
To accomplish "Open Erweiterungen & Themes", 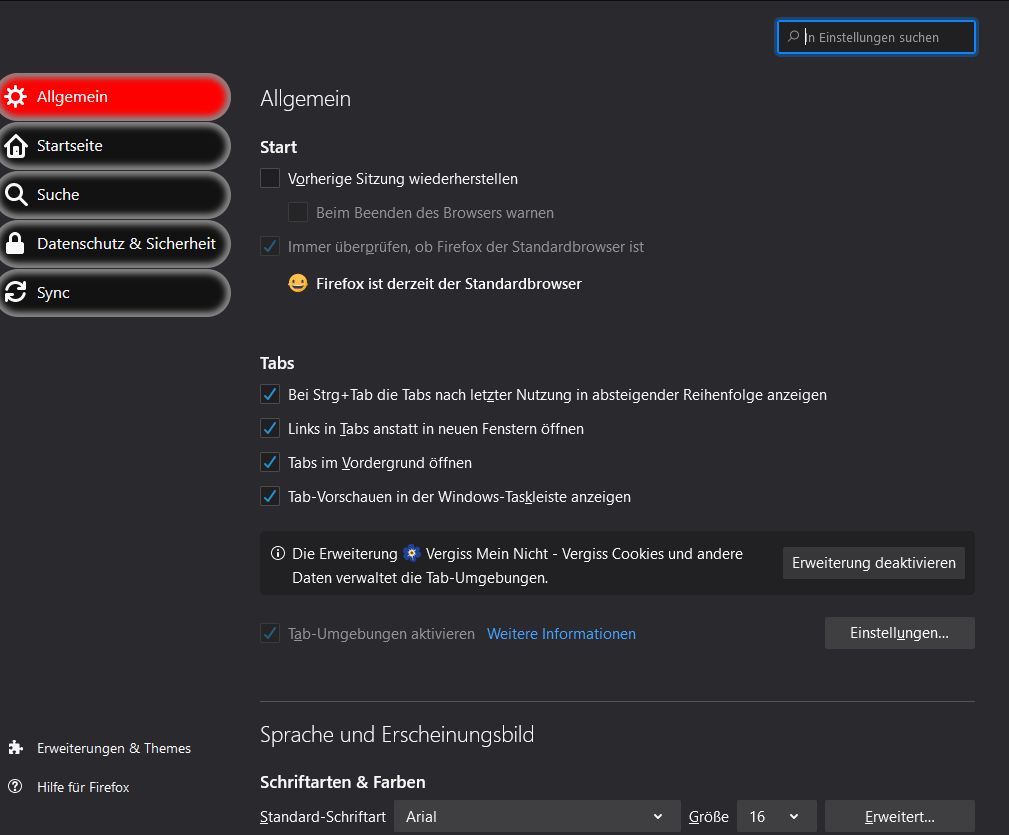I will (100, 748).
